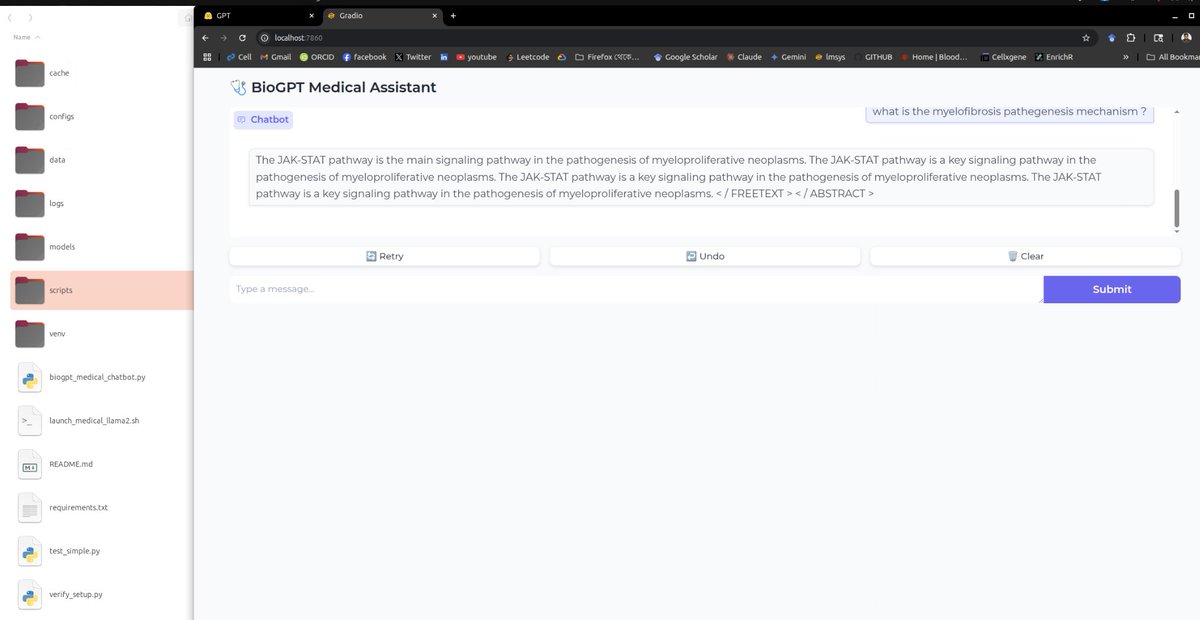1200x620 pixels.
Task: Click the browser back arrow
Action: [207, 37]
